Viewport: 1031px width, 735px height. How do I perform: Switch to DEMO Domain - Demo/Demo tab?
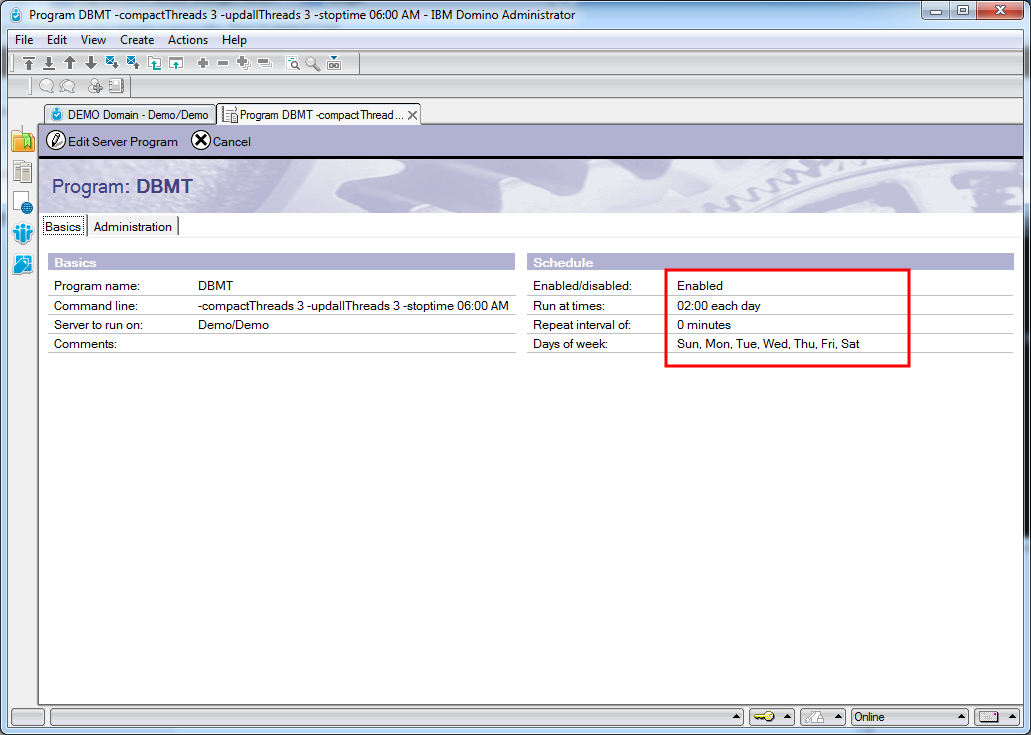(130, 115)
